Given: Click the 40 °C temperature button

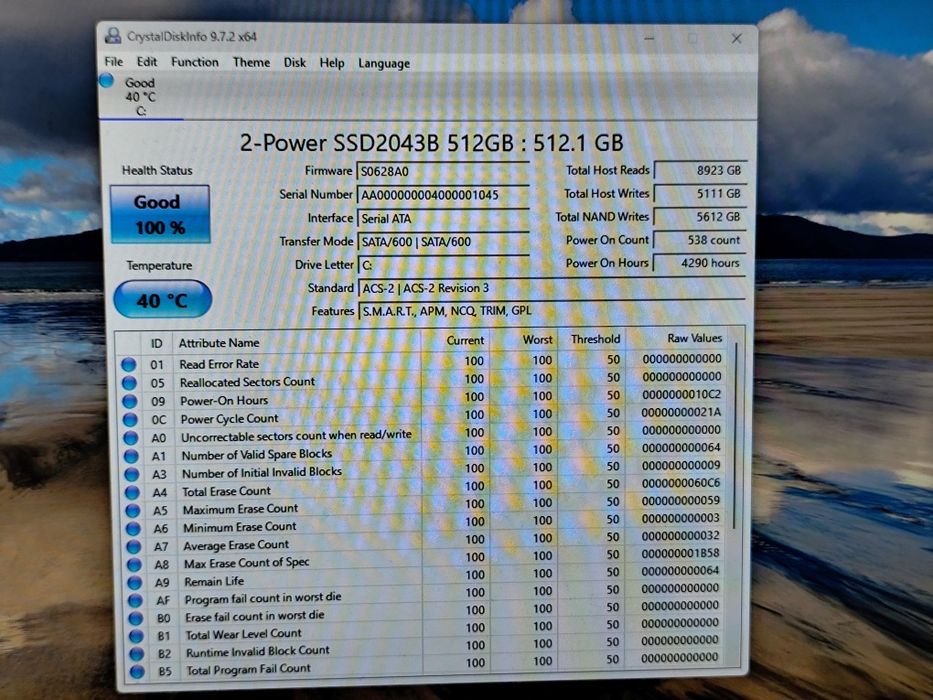Looking at the screenshot, I should pos(162,299).
